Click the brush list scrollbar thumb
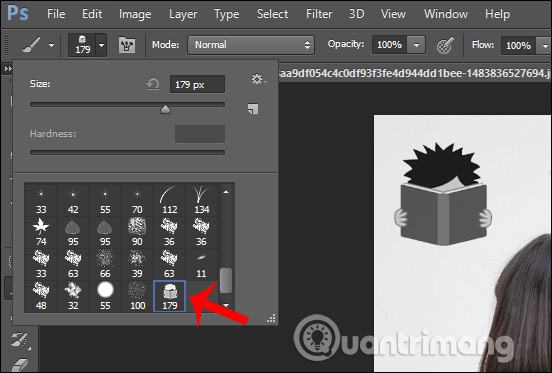This screenshot has height=373, width=552. (226, 280)
